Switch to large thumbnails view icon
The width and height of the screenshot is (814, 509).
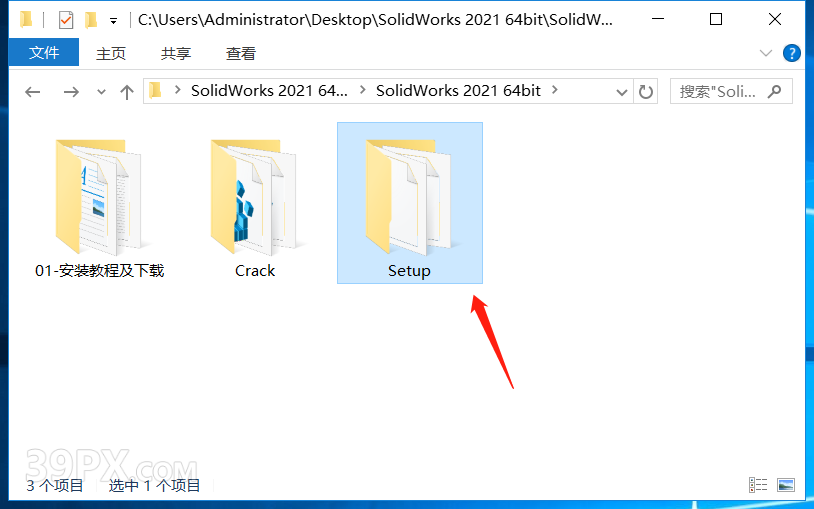coord(785,485)
